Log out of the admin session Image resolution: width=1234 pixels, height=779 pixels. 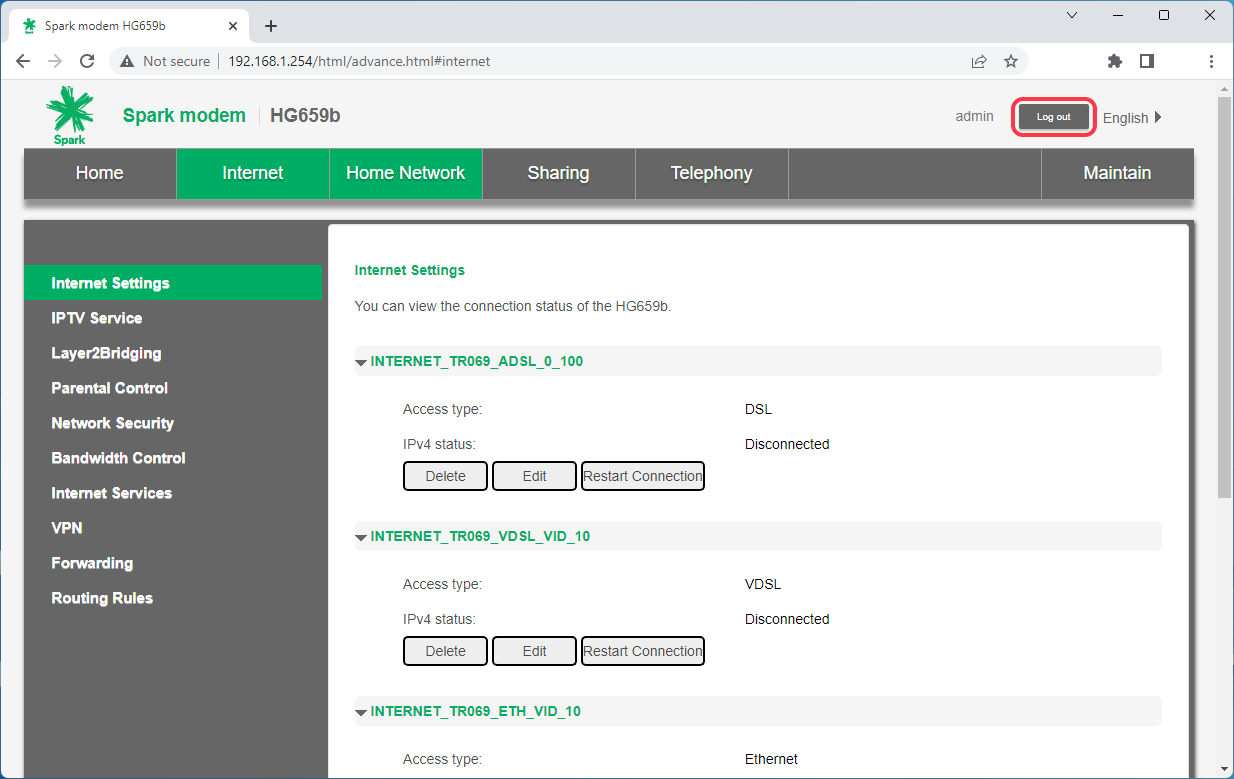pyautogui.click(x=1053, y=117)
